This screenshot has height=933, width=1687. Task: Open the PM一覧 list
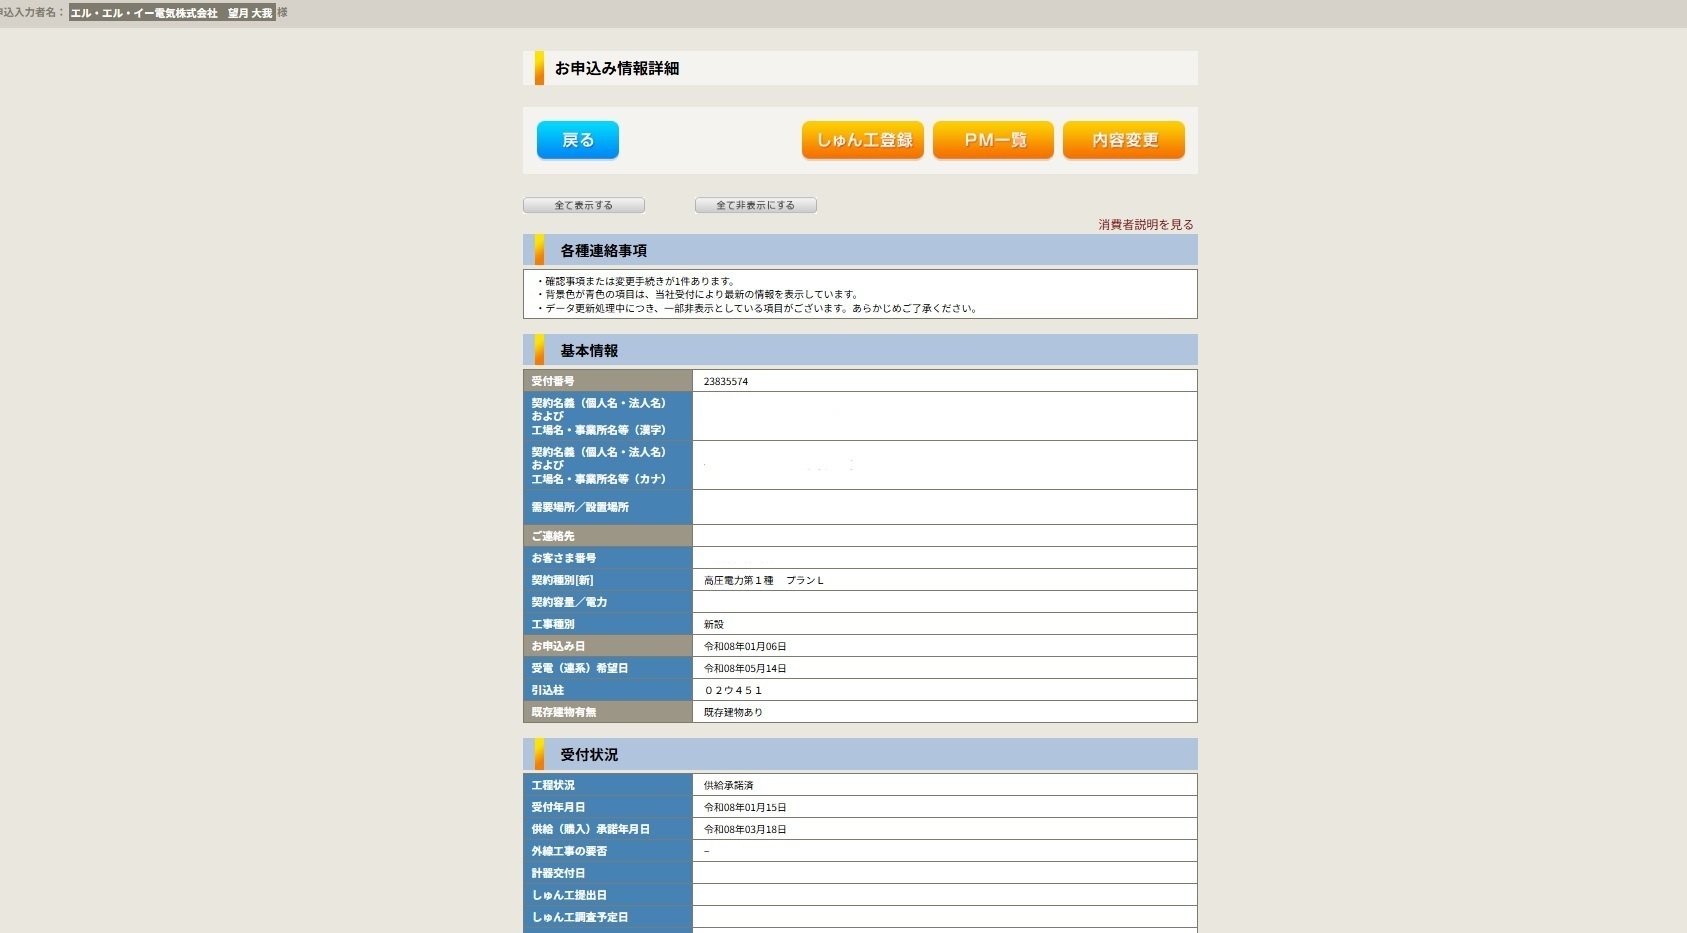[992, 140]
